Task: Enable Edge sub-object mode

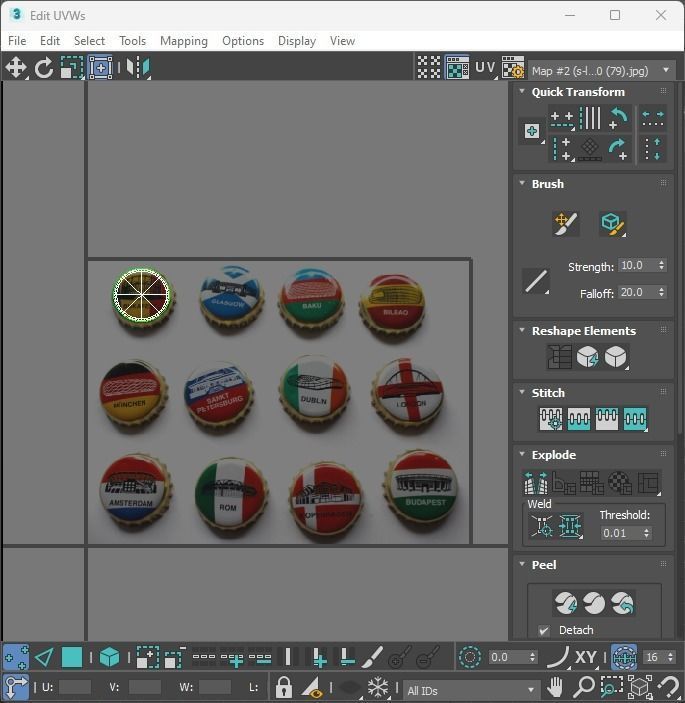Action: click(x=44, y=657)
